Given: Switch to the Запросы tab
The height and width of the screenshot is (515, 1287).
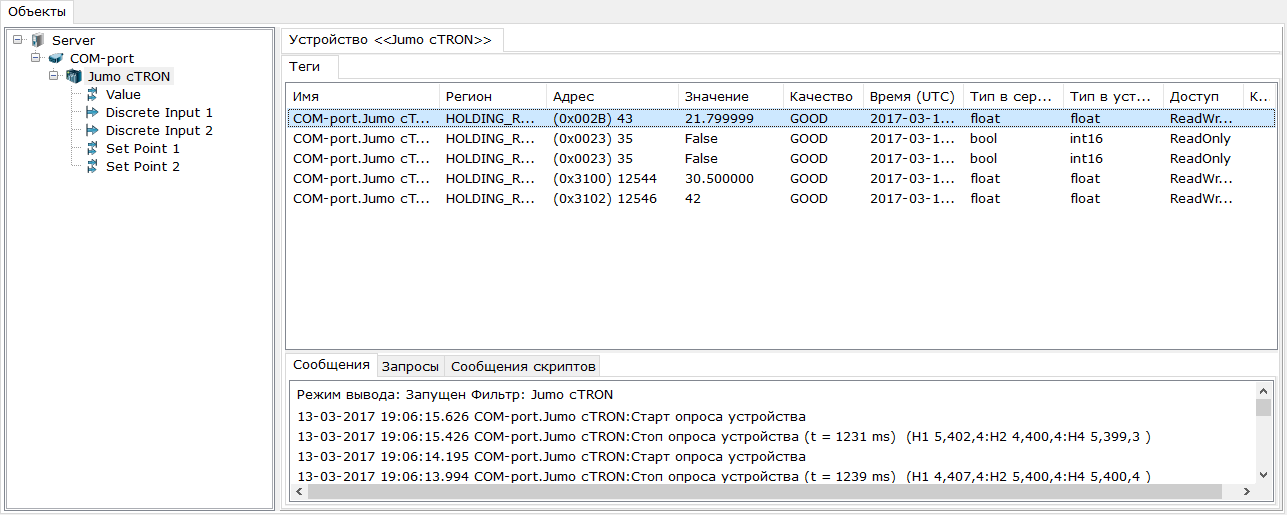Looking at the screenshot, I should coord(408,366).
